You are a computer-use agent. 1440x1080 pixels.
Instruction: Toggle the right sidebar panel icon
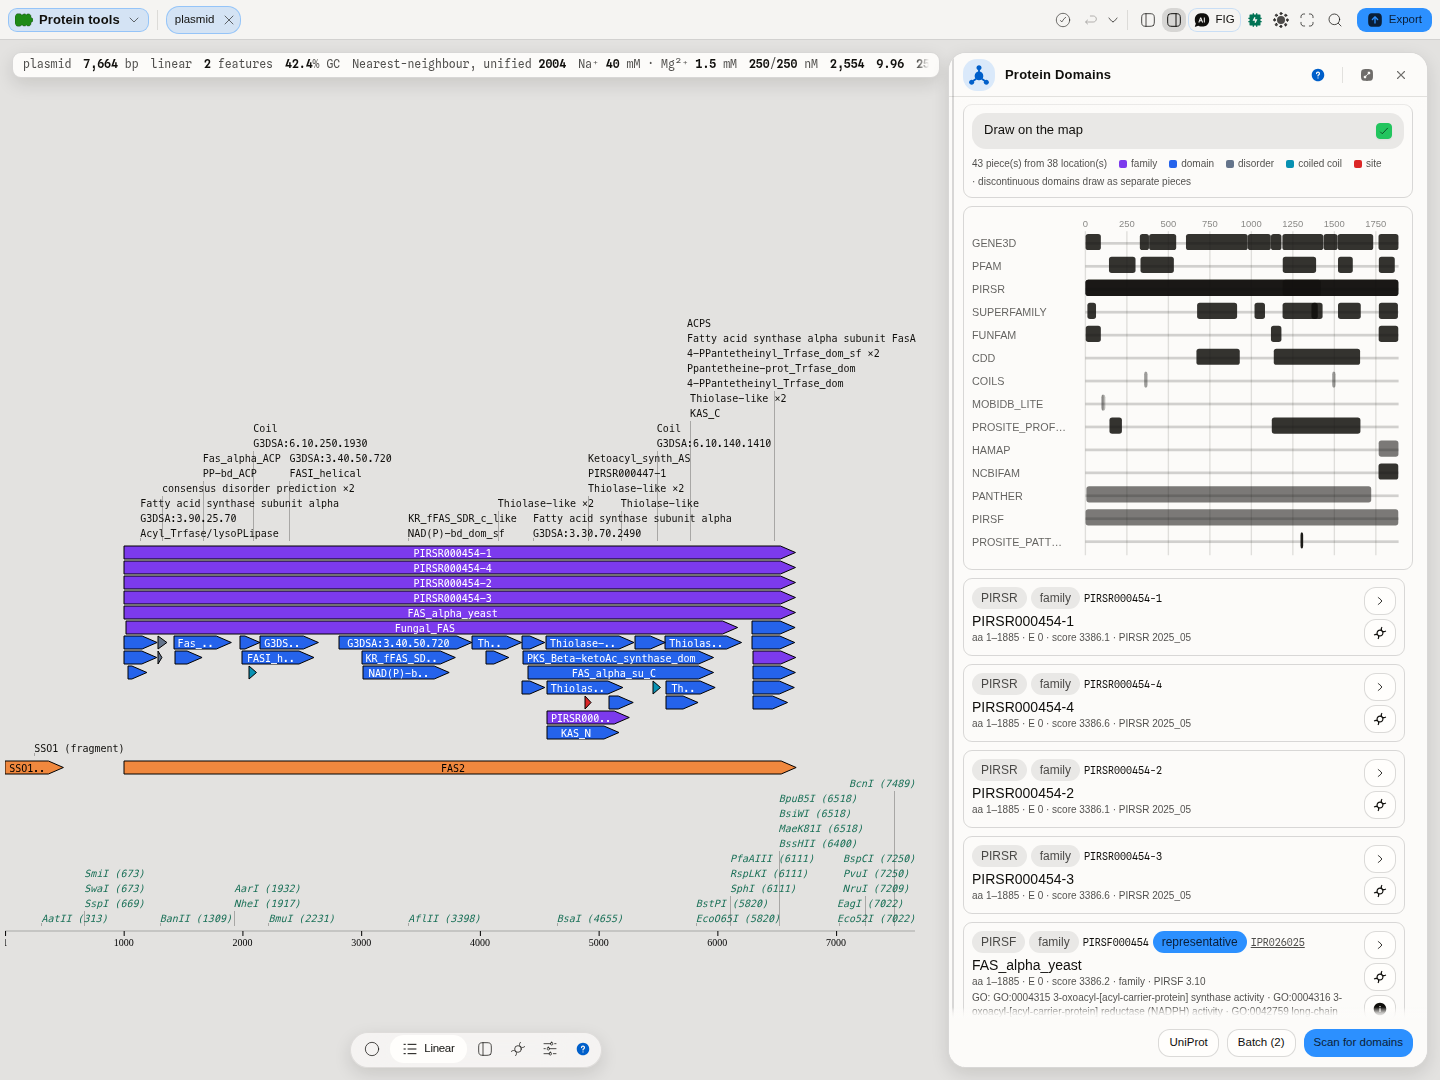1174,20
